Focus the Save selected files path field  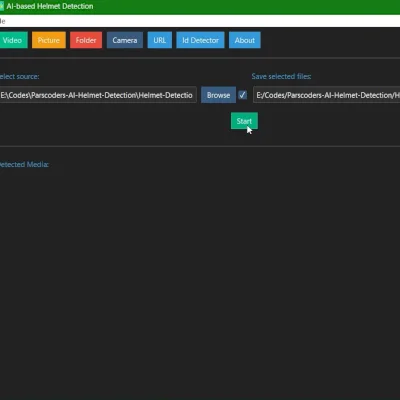327,95
